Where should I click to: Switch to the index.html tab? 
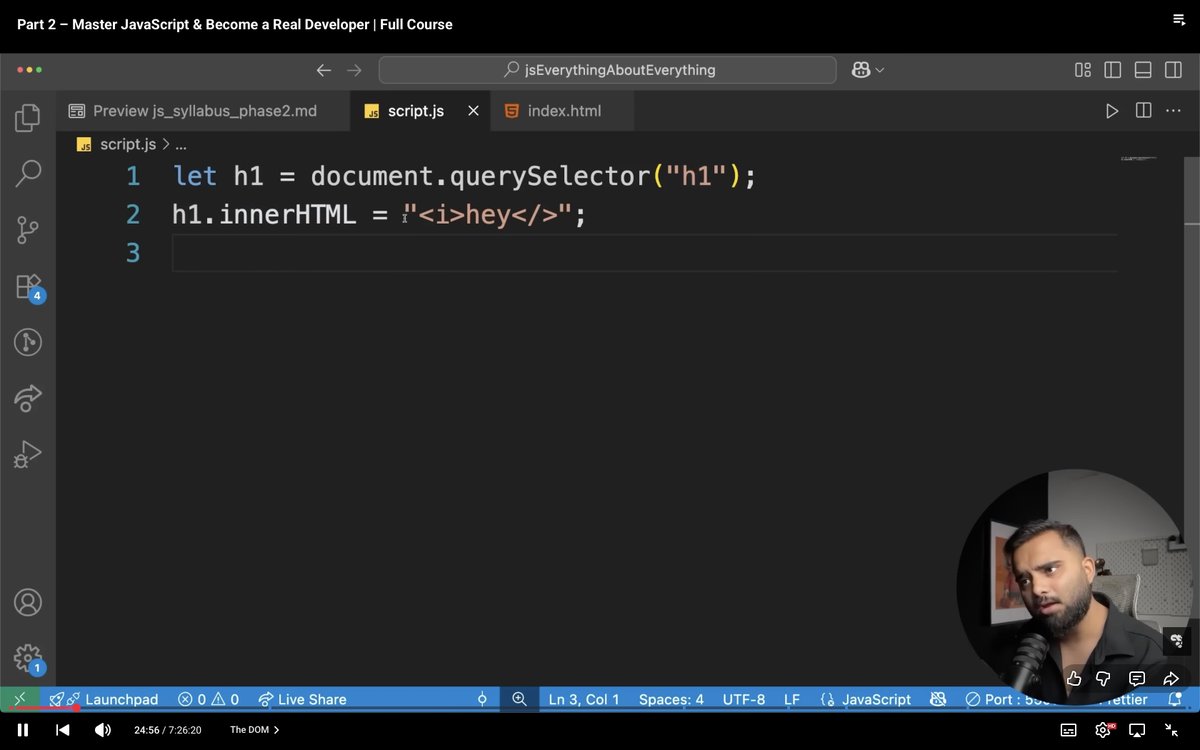click(564, 111)
